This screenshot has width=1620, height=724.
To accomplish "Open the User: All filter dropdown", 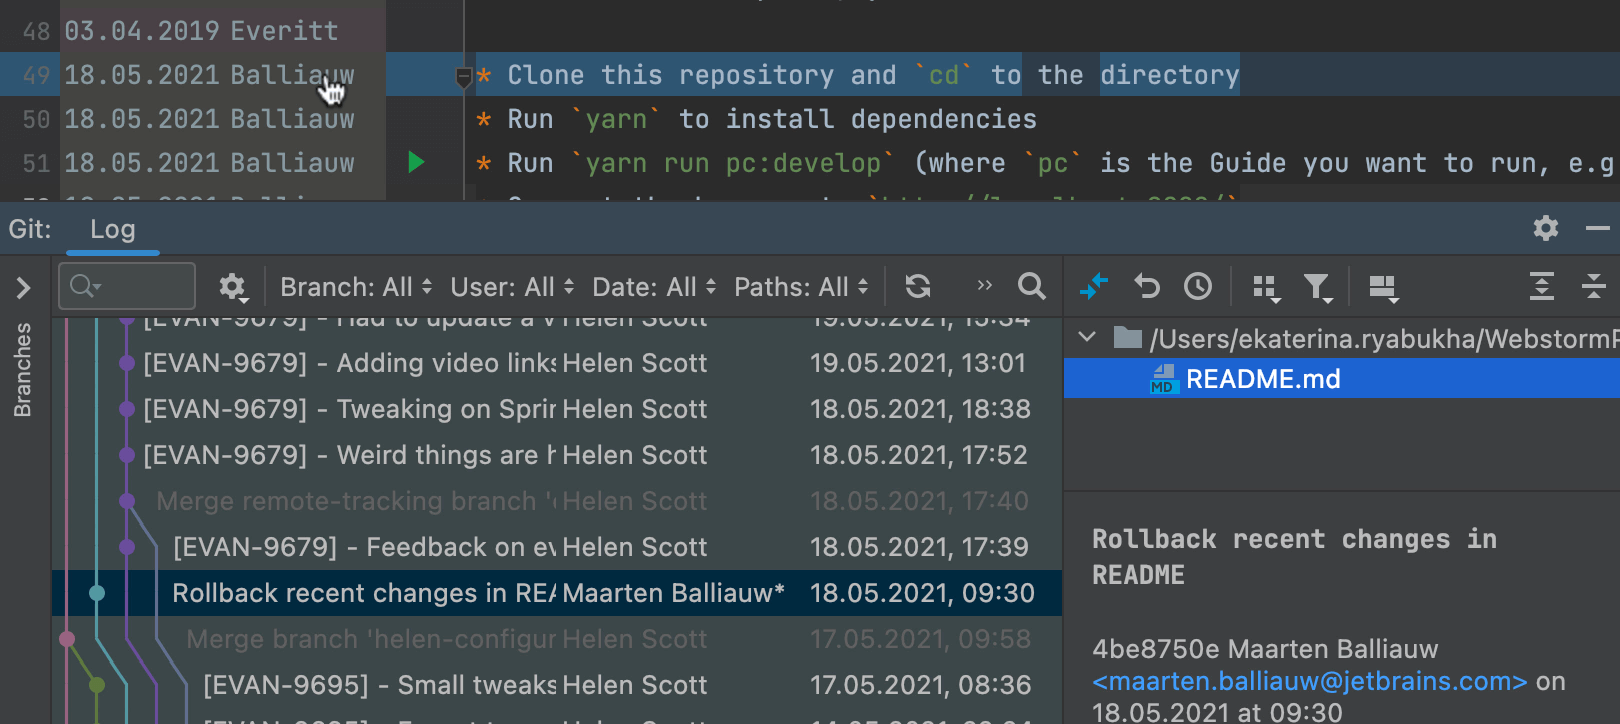I will (x=511, y=287).
